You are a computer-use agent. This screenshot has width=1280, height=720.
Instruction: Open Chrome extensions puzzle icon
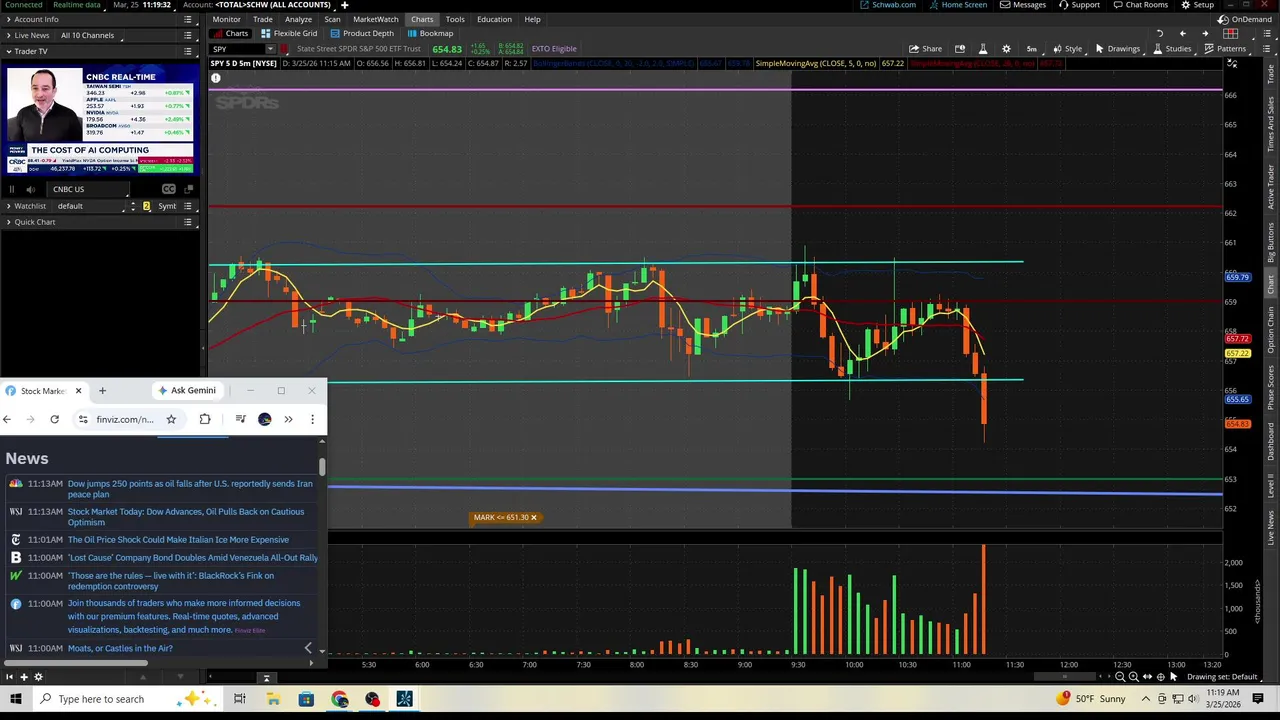point(205,419)
